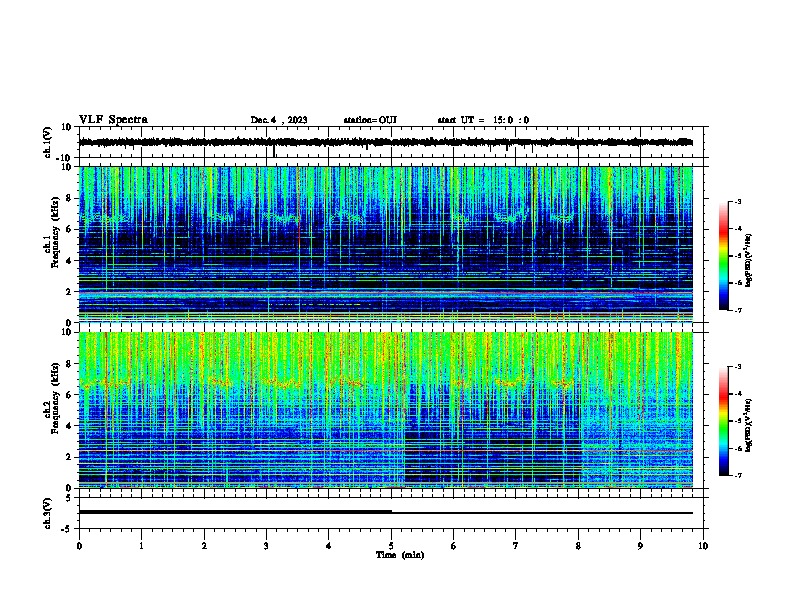Click ch.1 color scale log(PSD) unit label

click(x=749, y=260)
